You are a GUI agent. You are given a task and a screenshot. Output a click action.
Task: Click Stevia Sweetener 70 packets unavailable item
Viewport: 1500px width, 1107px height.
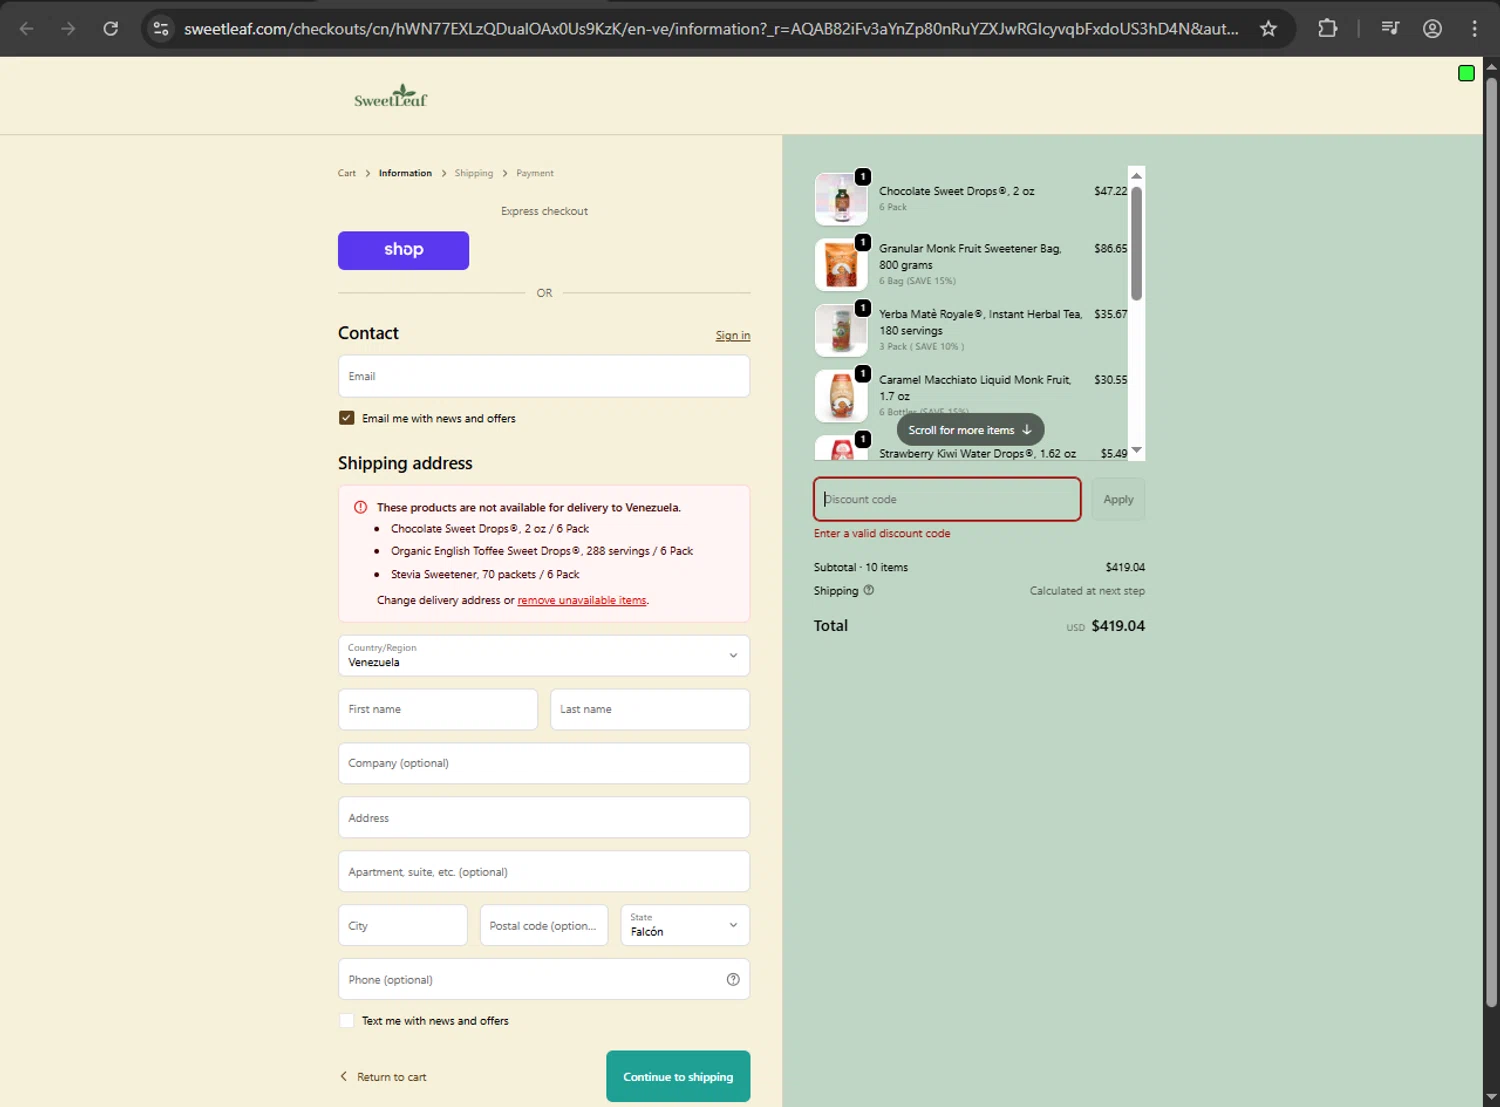coord(485,574)
